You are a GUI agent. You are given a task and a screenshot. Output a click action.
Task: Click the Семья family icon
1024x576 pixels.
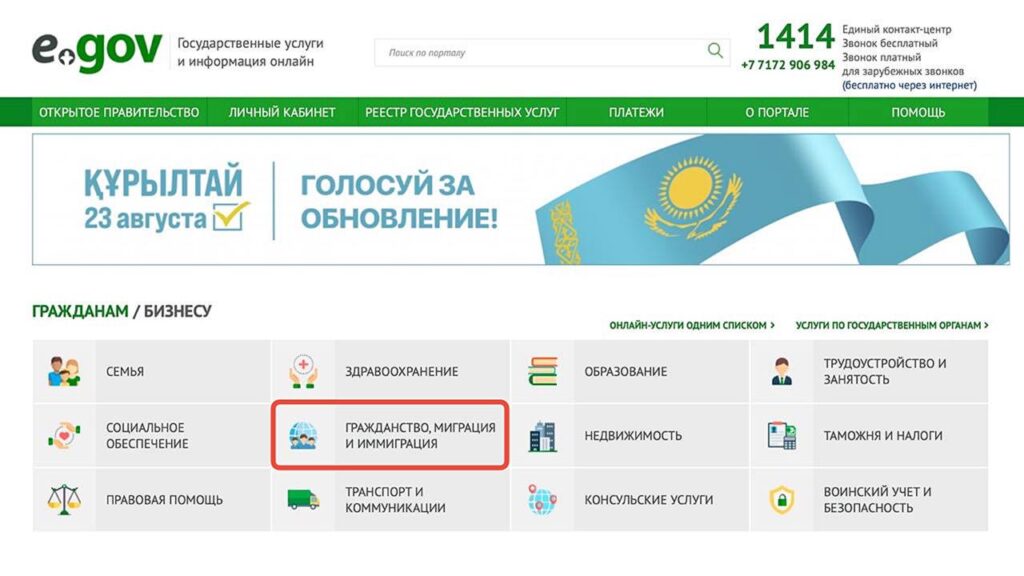[x=63, y=371]
